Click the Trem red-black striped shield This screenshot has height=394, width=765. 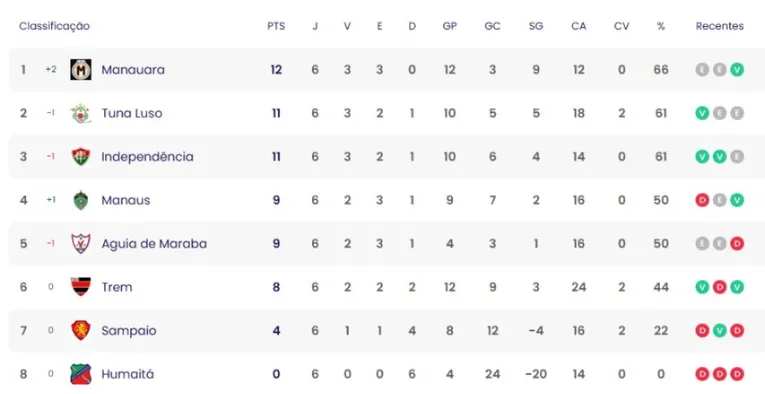81,287
